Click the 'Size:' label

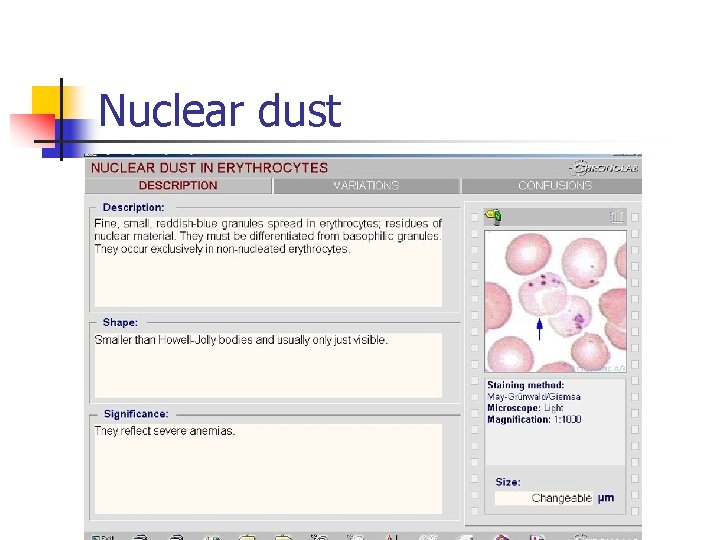(508, 482)
